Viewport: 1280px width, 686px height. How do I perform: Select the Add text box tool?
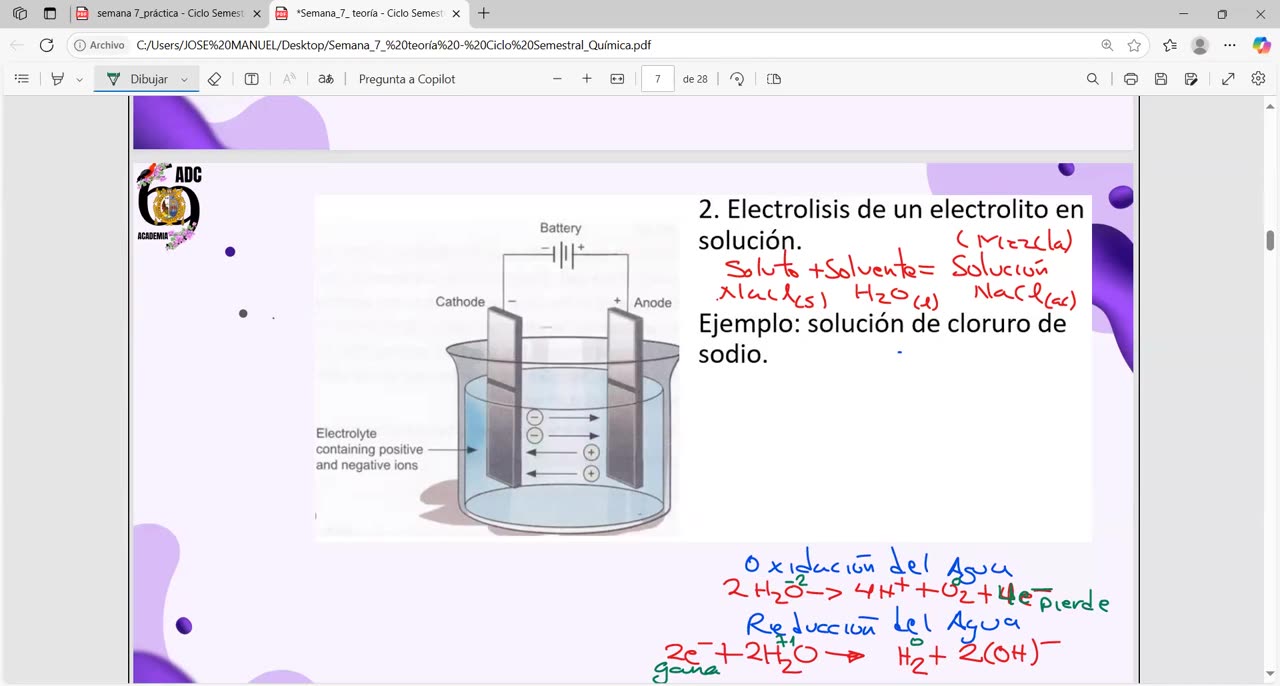pyautogui.click(x=251, y=79)
